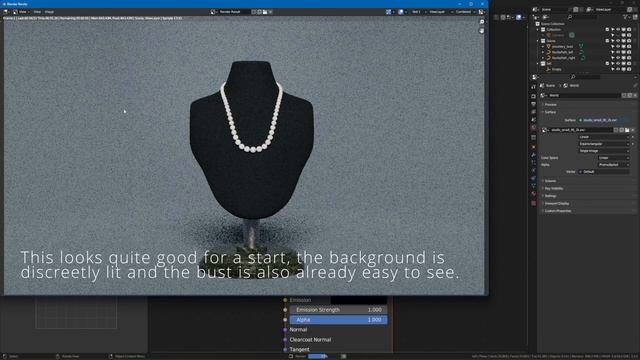Click the hand pan icon in render view
Screen dimensions: 640x360
pos(482,31)
